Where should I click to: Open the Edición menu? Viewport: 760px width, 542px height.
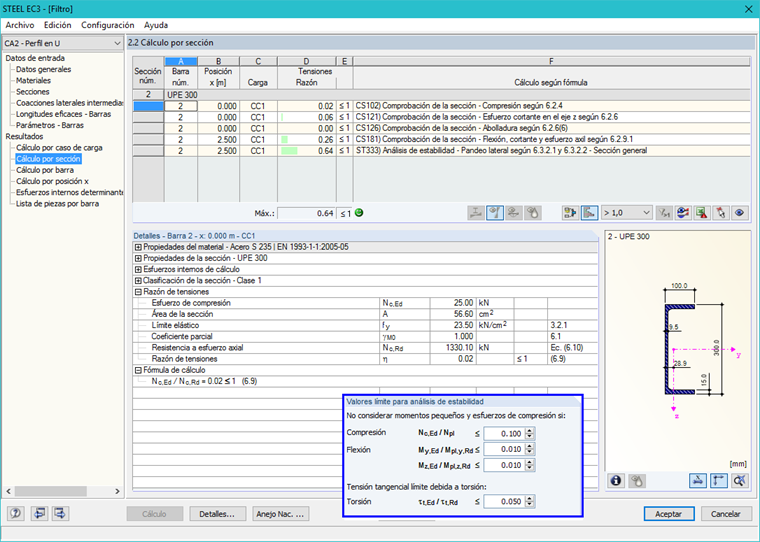(x=58, y=25)
